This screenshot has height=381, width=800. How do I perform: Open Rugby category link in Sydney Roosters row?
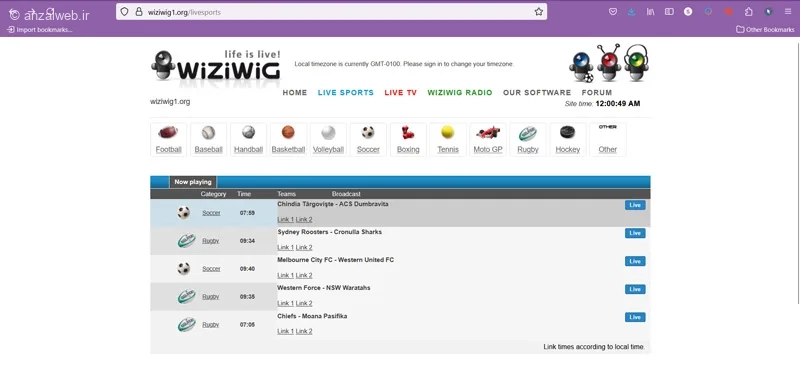coord(210,241)
